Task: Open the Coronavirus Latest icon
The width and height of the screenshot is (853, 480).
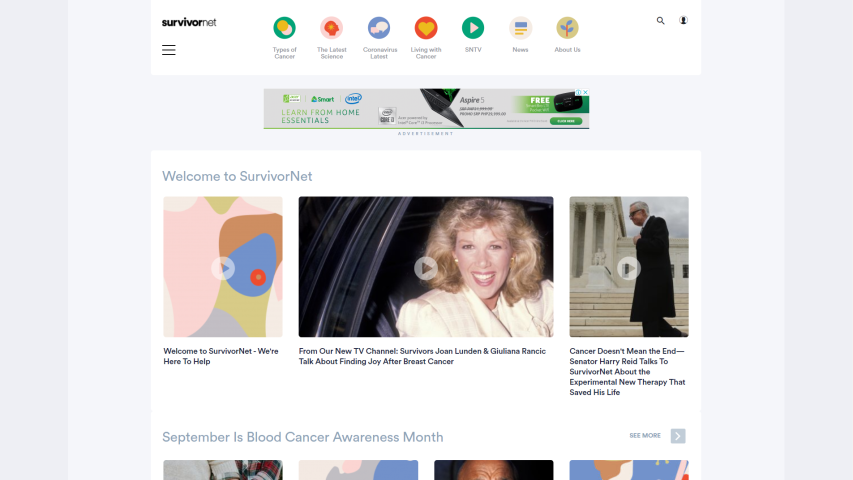Action: (x=379, y=28)
